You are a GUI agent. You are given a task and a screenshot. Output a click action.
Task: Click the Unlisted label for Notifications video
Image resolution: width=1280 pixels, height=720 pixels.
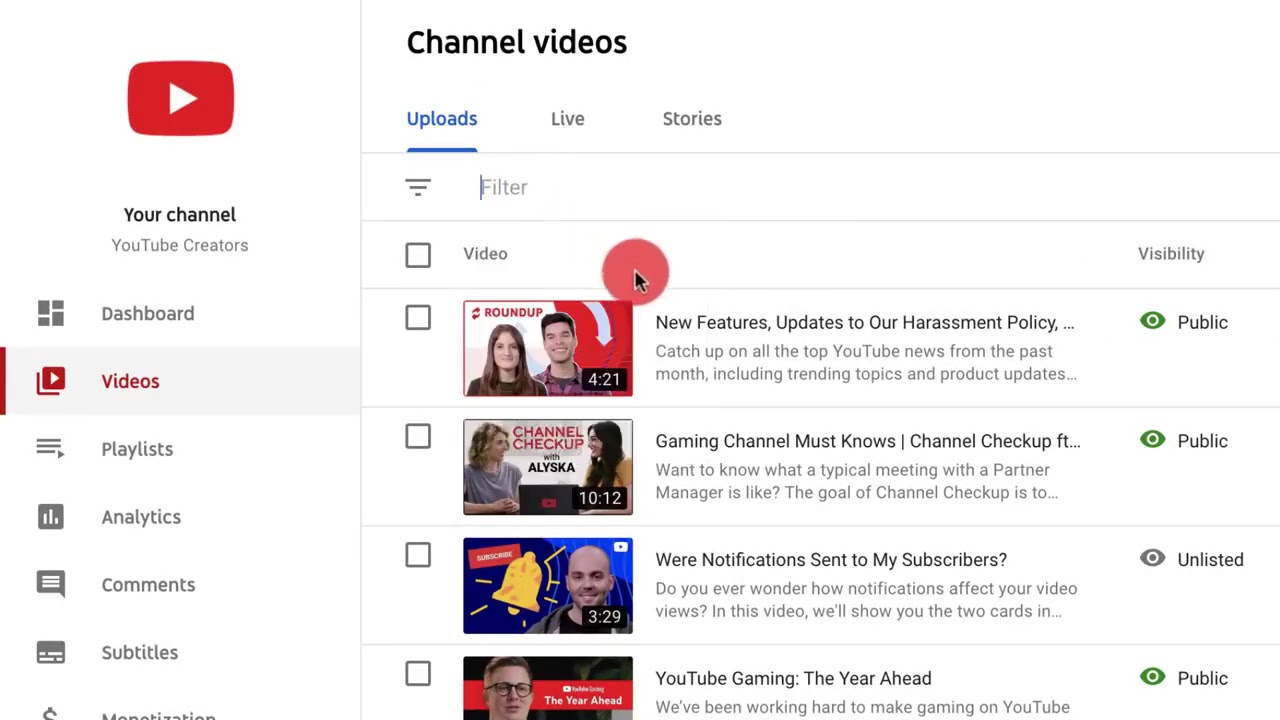click(x=1210, y=560)
